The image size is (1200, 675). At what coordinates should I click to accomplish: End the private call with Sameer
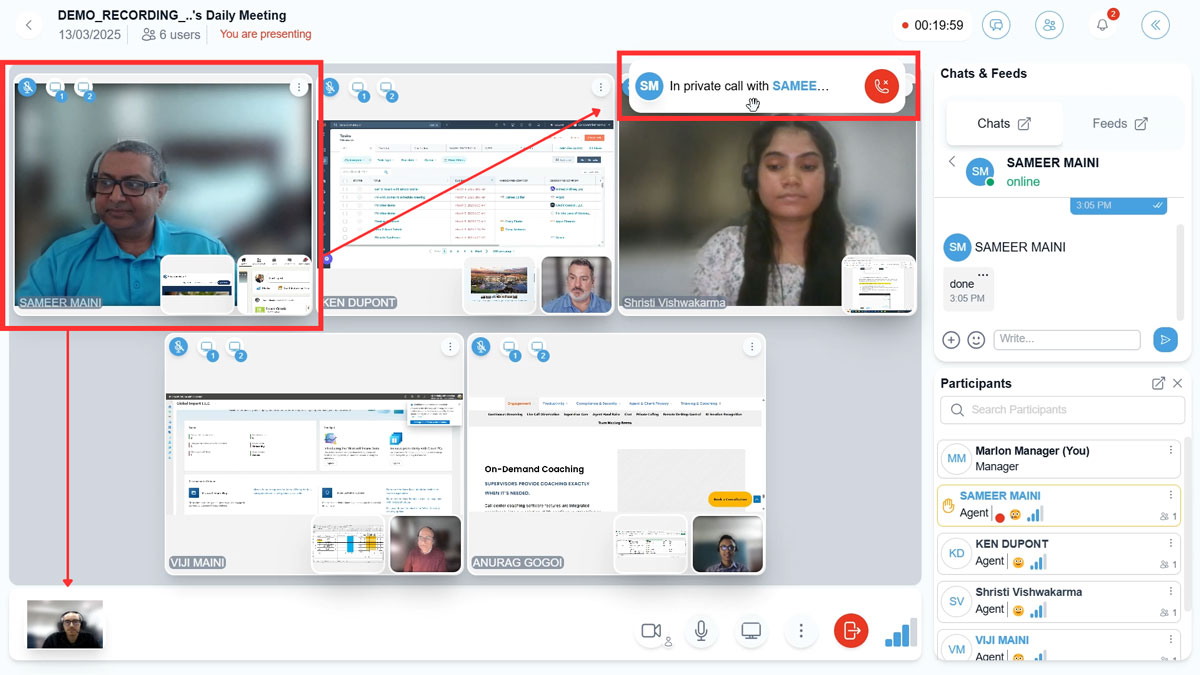[x=881, y=86]
